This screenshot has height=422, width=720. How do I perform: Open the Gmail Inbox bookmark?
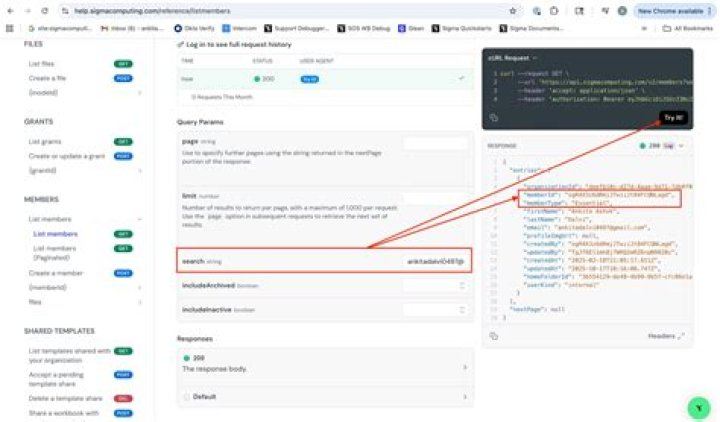coord(132,28)
